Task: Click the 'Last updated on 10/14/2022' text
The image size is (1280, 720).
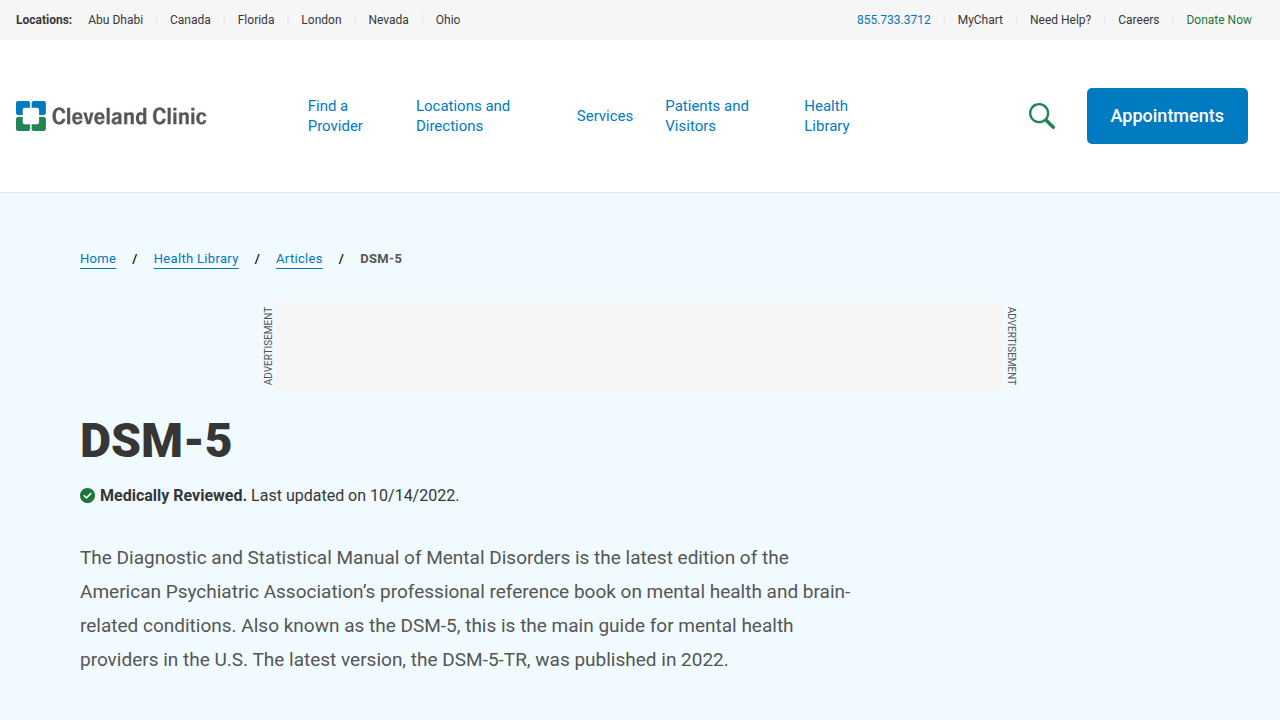Action: coord(355,495)
